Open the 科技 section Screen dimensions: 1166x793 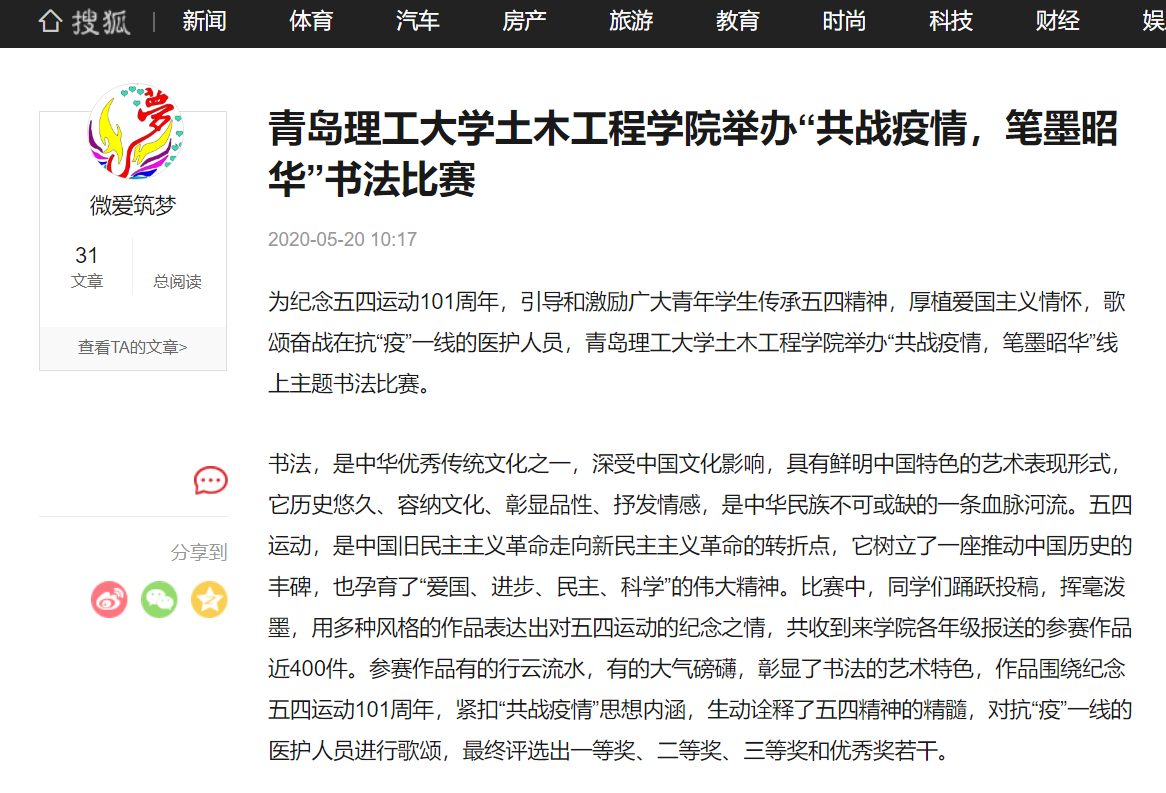951,22
